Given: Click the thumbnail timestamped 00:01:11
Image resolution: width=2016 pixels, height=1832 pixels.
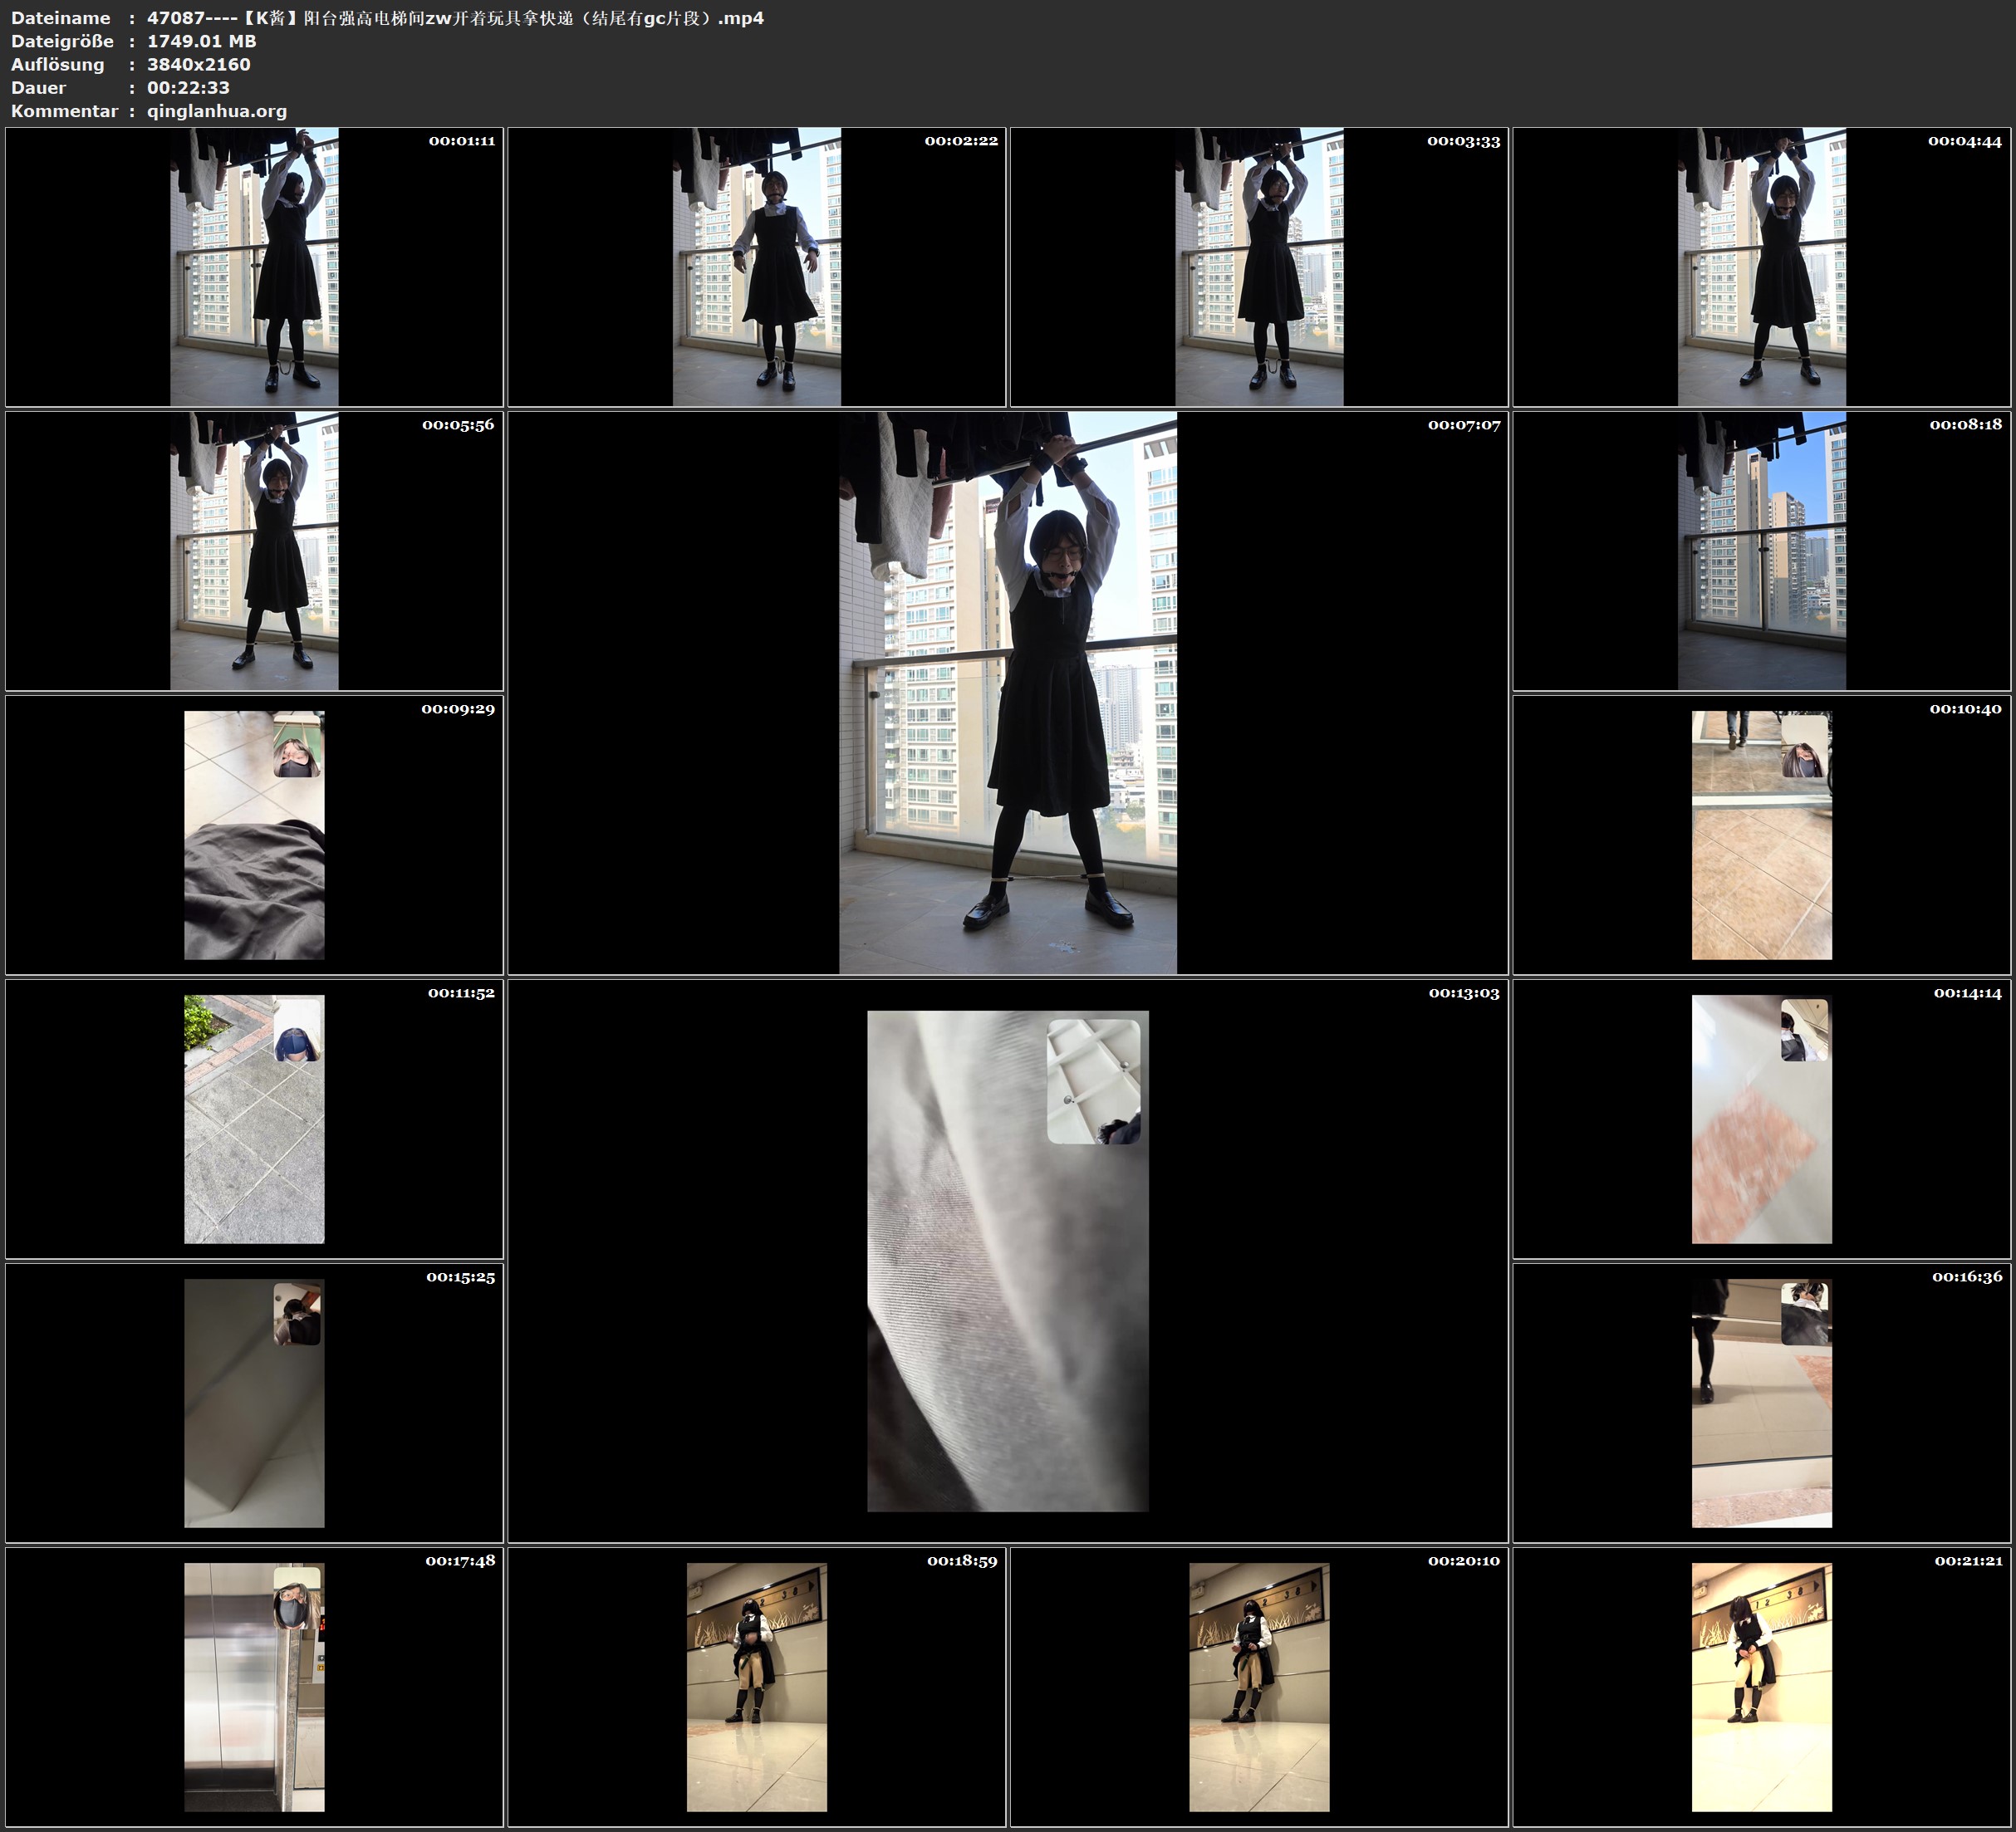Looking at the screenshot, I should 254,267.
